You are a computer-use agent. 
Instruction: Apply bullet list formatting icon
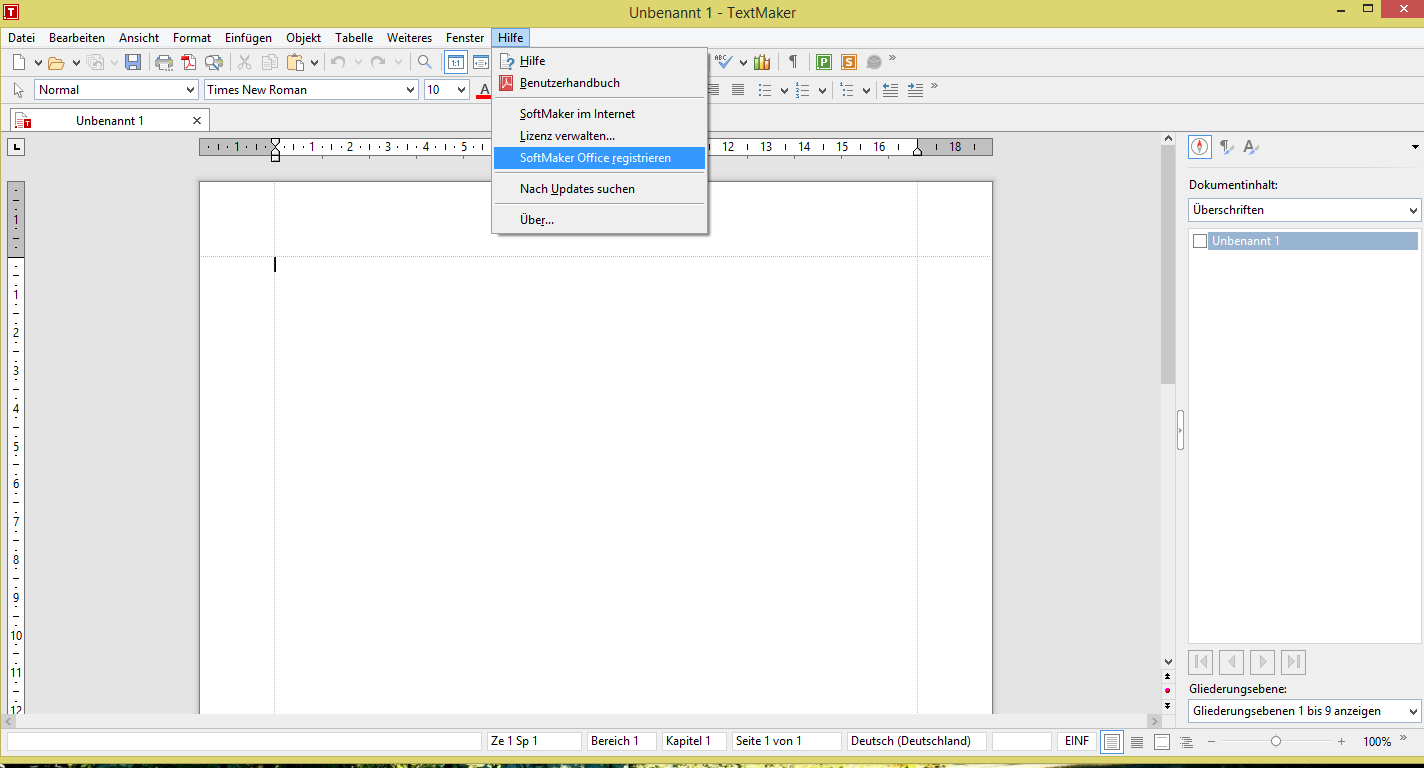(765, 90)
